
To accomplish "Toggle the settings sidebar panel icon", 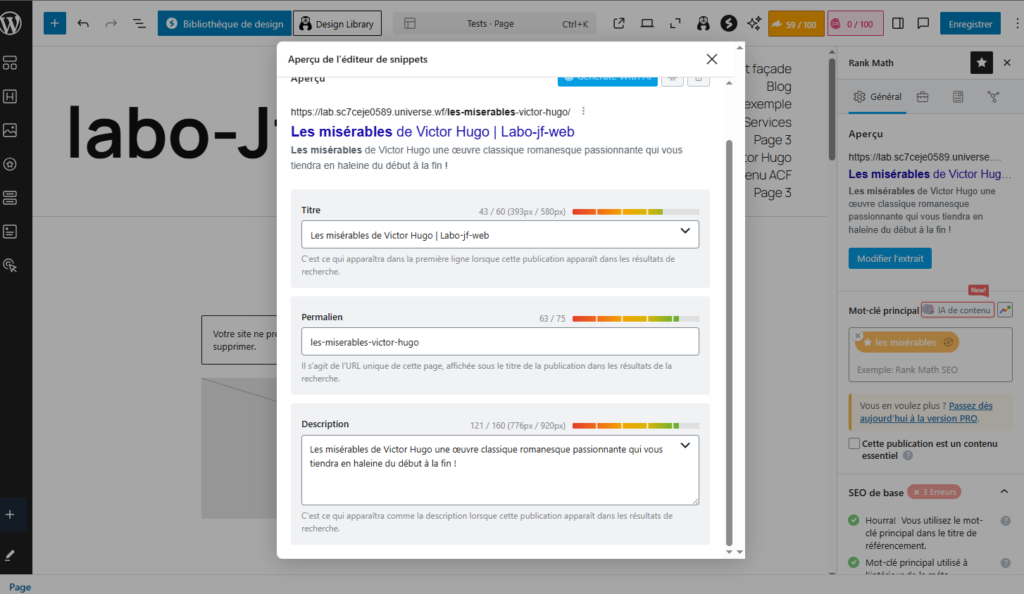I will pos(898,23).
